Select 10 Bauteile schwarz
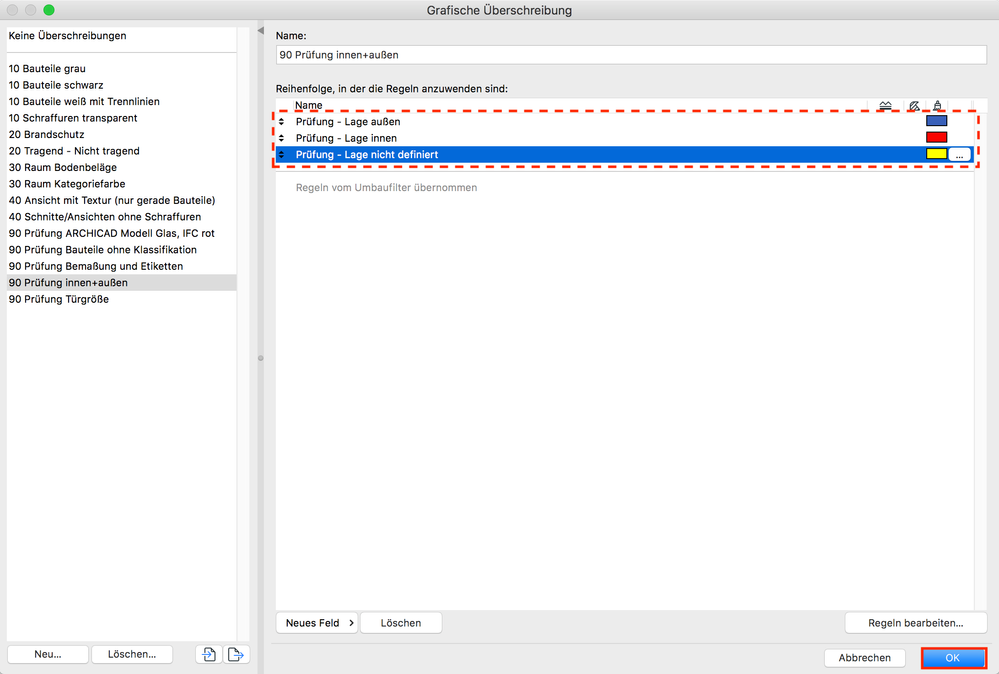The image size is (999, 674). tap(122, 85)
